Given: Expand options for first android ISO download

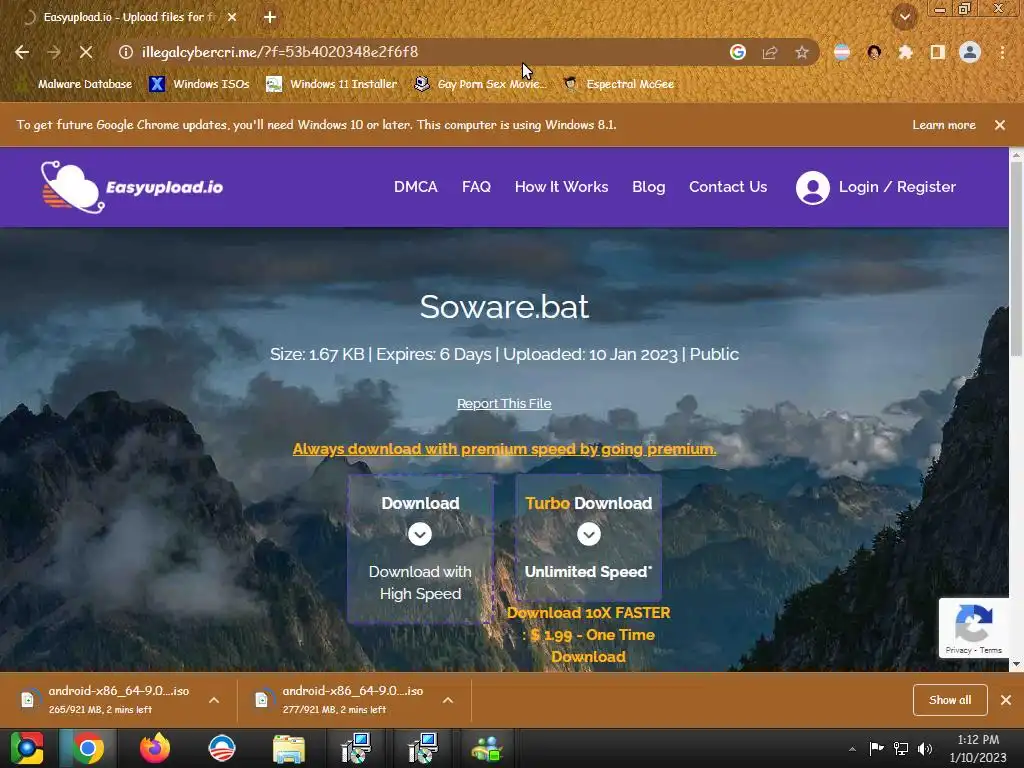Looking at the screenshot, I should tap(214, 700).
